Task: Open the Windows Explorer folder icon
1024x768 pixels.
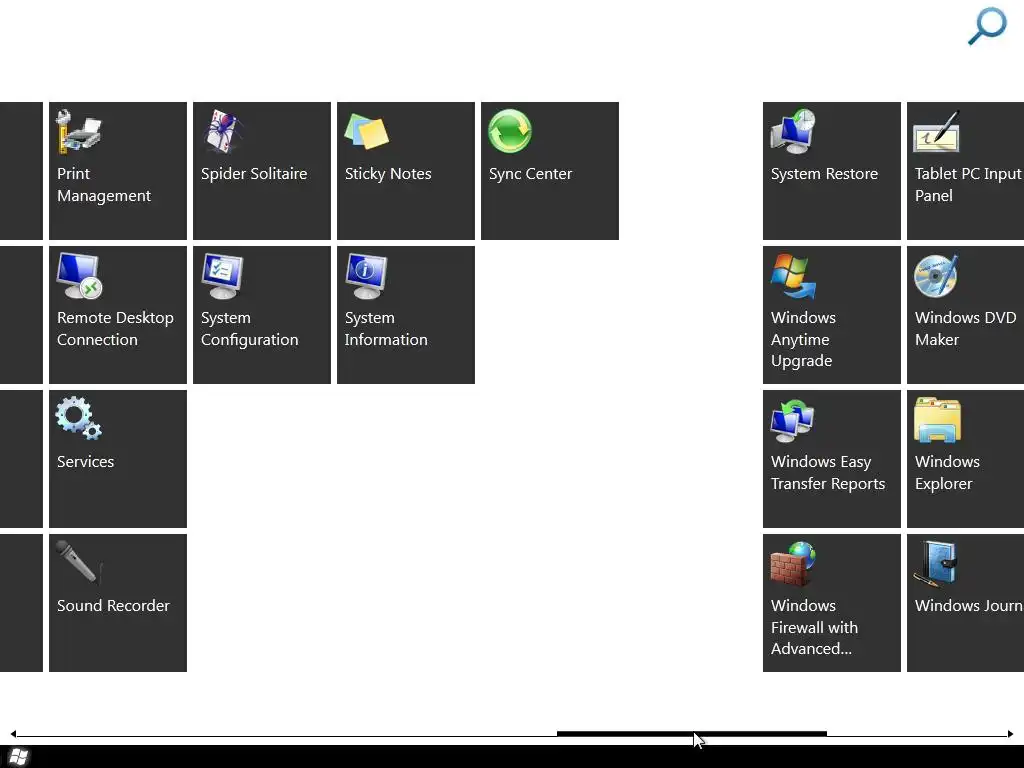Action: [x=937, y=420]
